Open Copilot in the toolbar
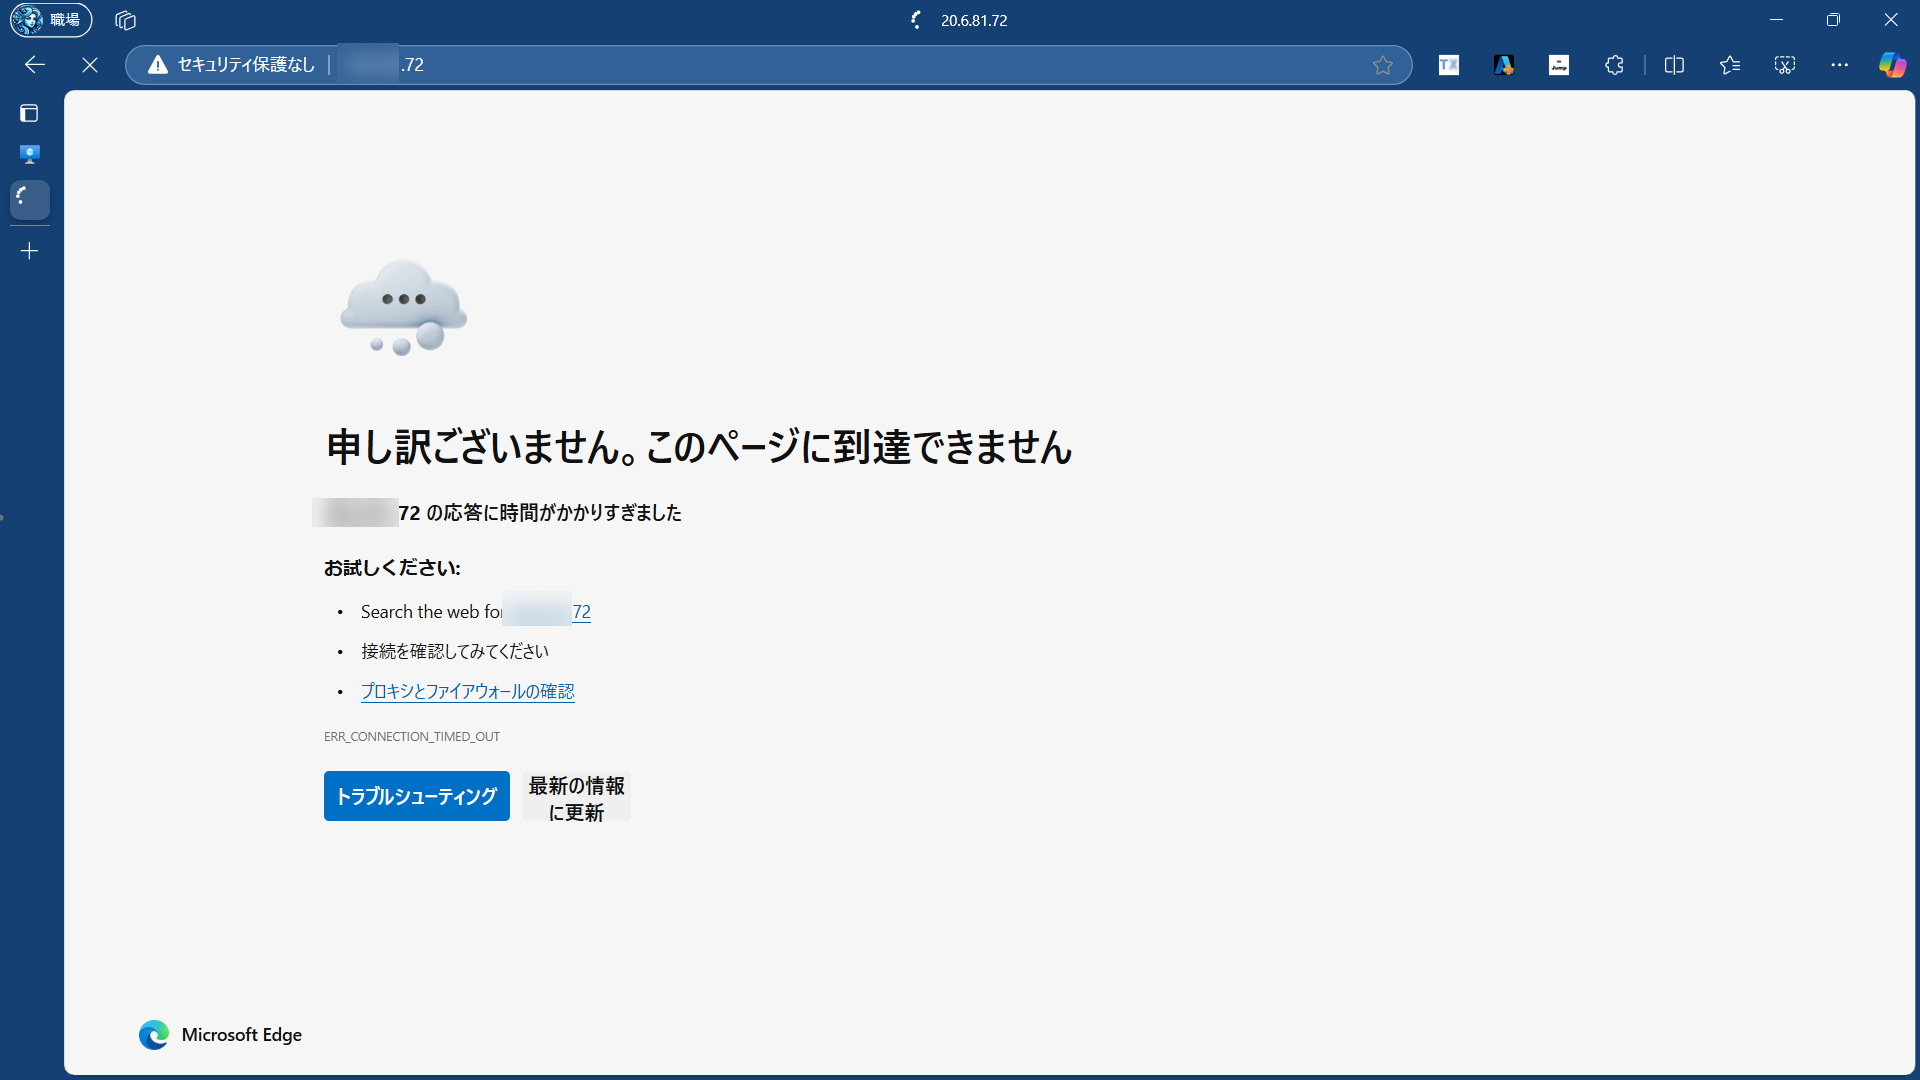Viewport: 1920px width, 1080px height. (1892, 65)
